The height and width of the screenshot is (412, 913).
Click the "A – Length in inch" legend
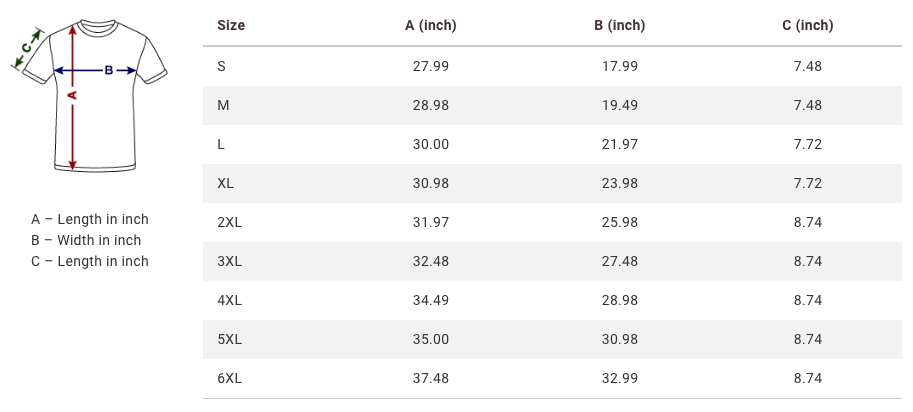[90, 219]
